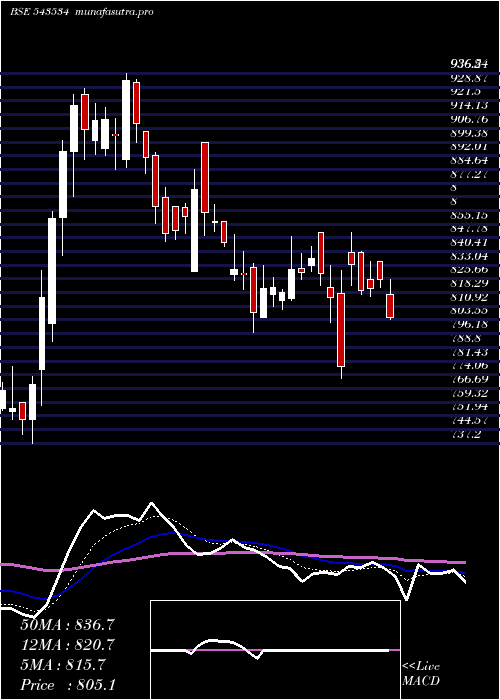The image size is (500, 700).
Task: Open the MACD inset chart box
Action: (275, 650)
